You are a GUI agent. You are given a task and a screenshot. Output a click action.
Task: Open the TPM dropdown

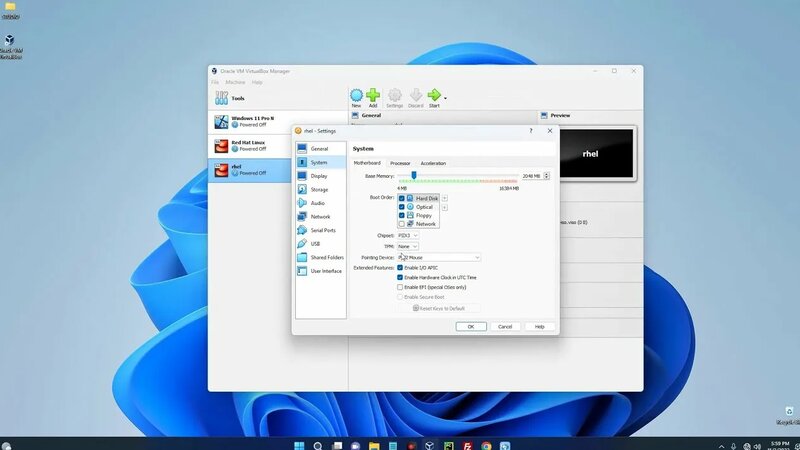[x=408, y=246]
